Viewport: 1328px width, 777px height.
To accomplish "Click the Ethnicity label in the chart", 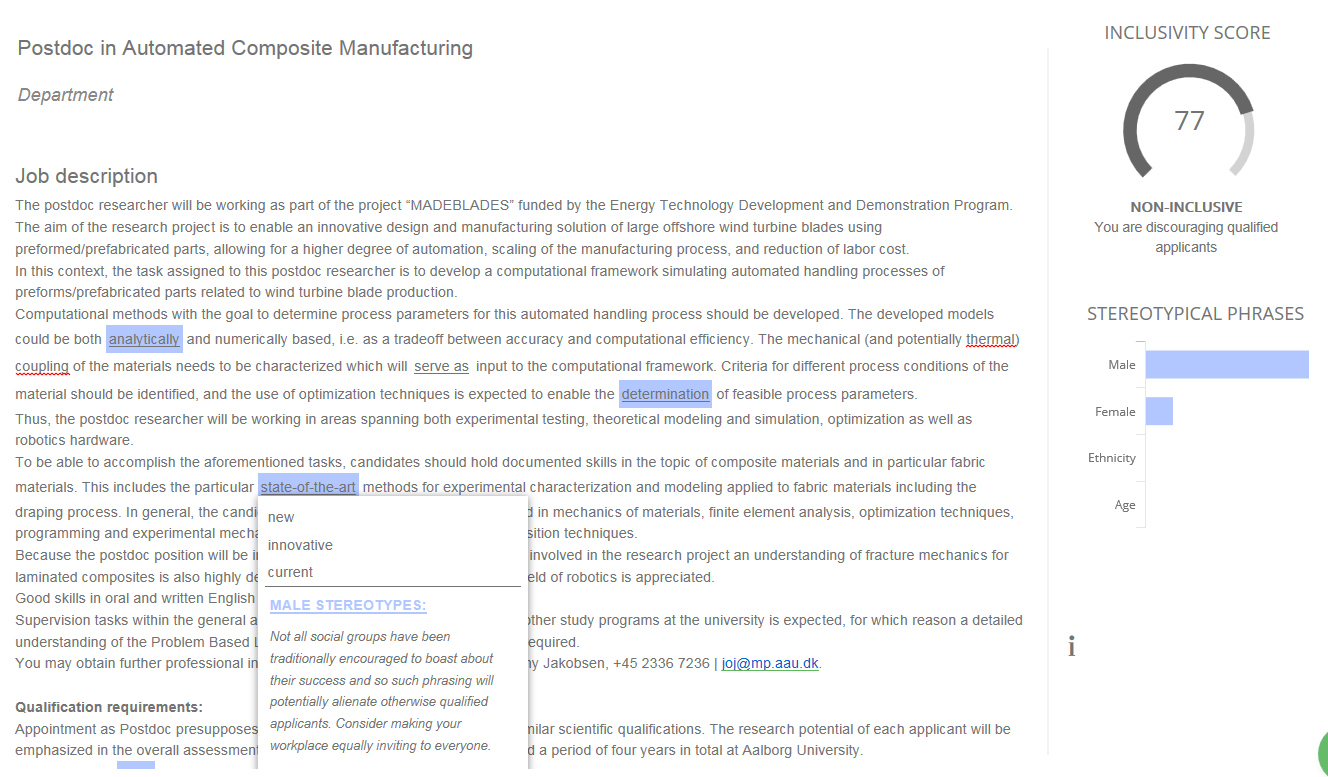I will pos(1111,458).
